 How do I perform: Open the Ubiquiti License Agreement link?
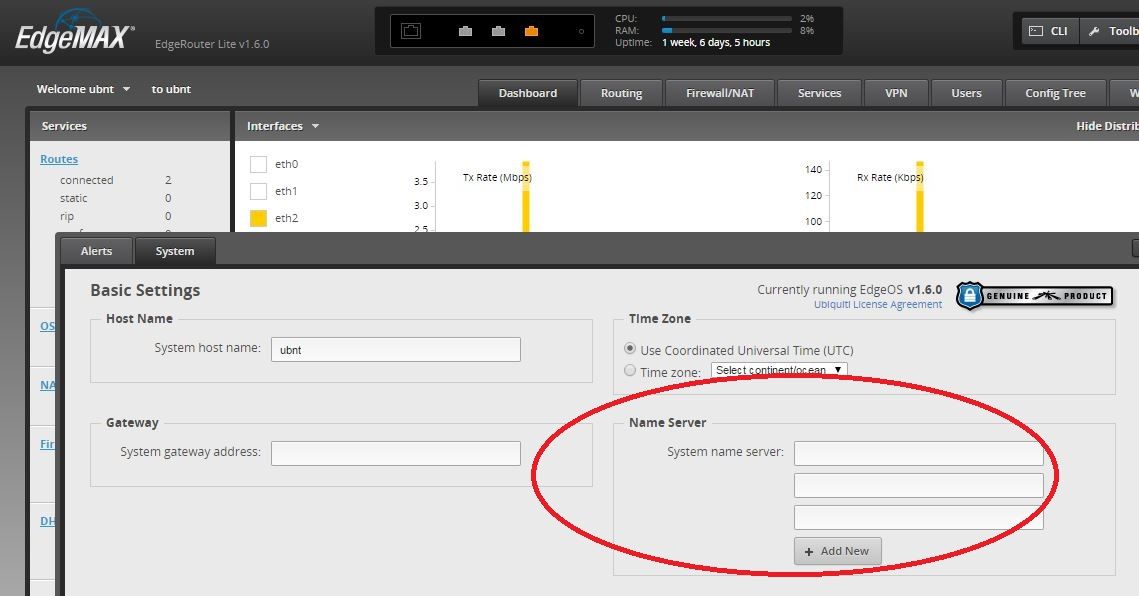[x=877, y=305]
